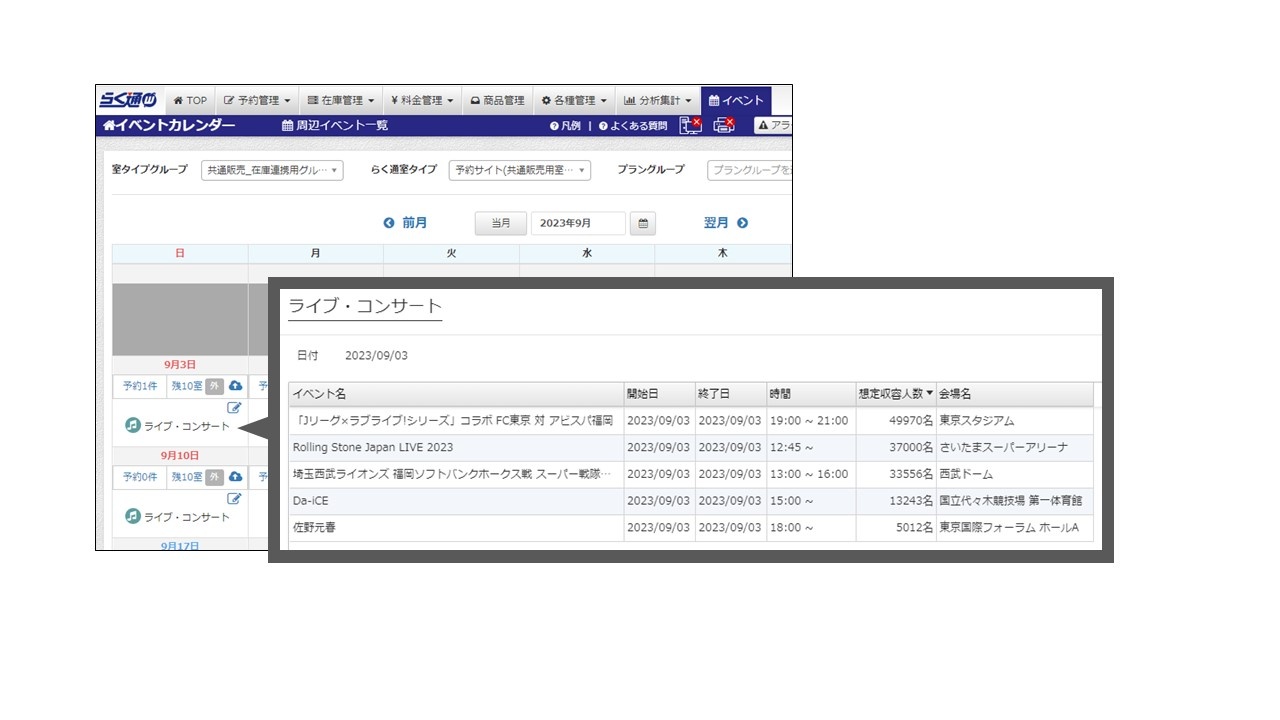1280x720 pixels.
Task: Click the cloud upload icon for 9月3日
Action: [236, 386]
